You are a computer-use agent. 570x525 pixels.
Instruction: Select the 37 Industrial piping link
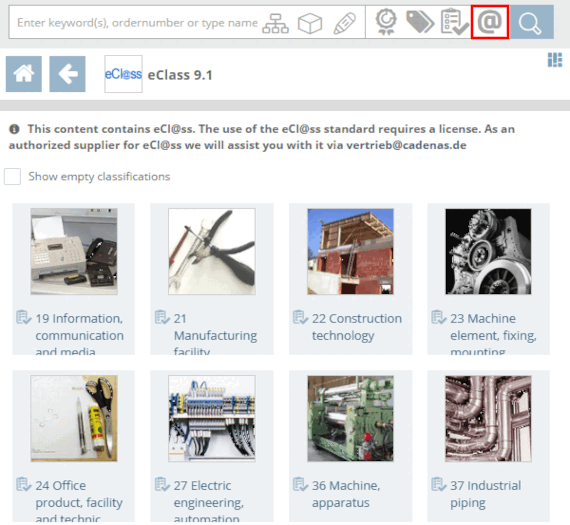[x=485, y=494]
